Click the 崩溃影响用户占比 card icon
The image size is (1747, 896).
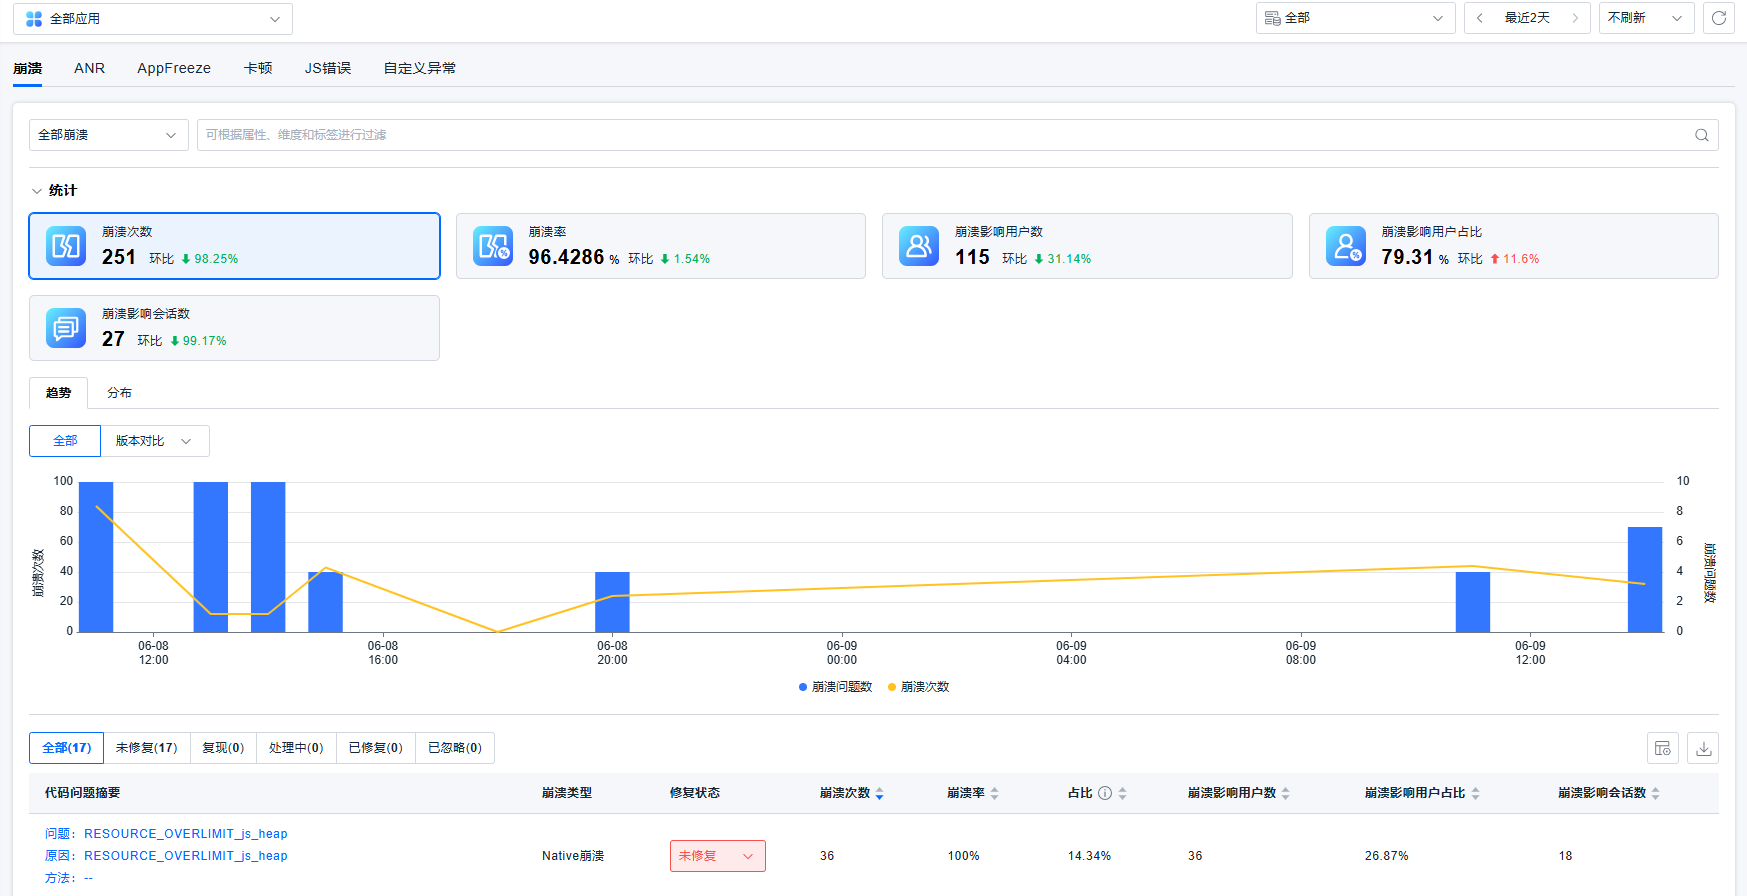(x=1346, y=246)
